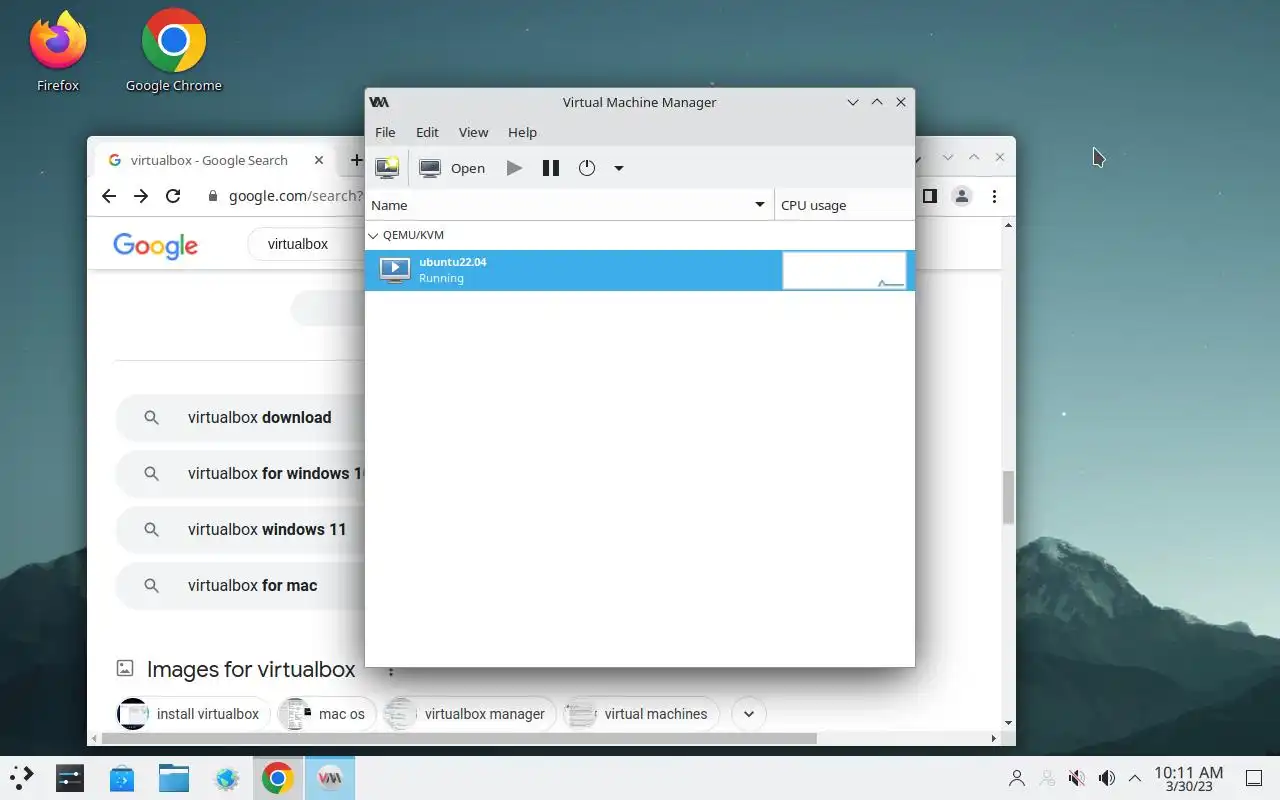Open Discover software store in taskbar
This screenshot has width=1280, height=800.
tap(122, 778)
